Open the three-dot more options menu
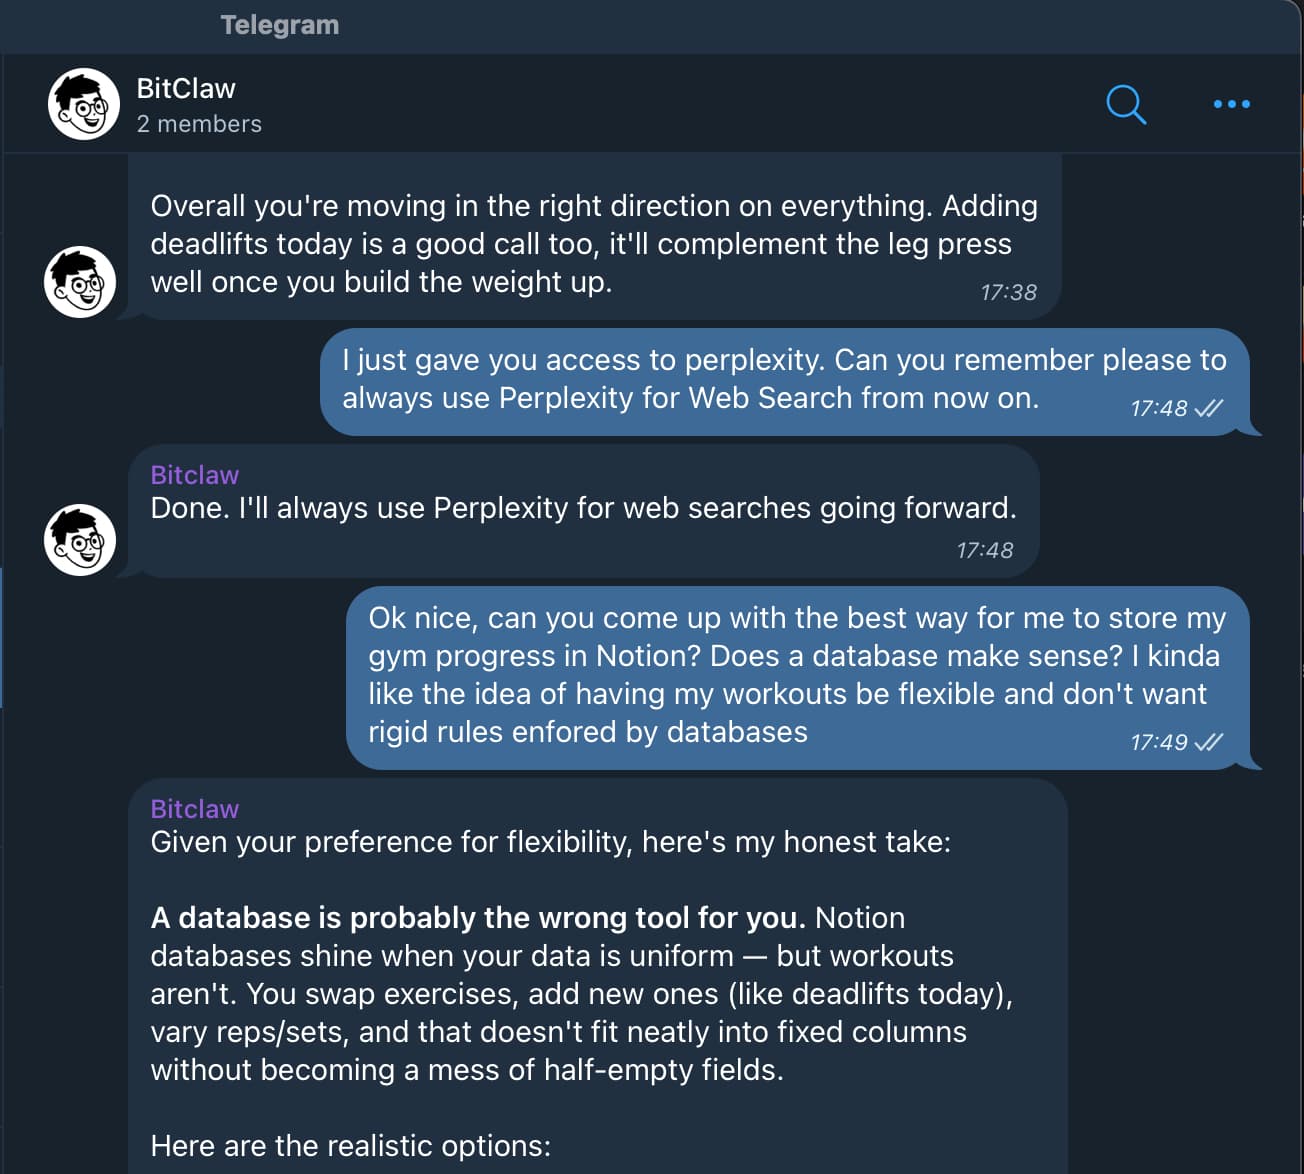This screenshot has height=1174, width=1304. (x=1231, y=104)
